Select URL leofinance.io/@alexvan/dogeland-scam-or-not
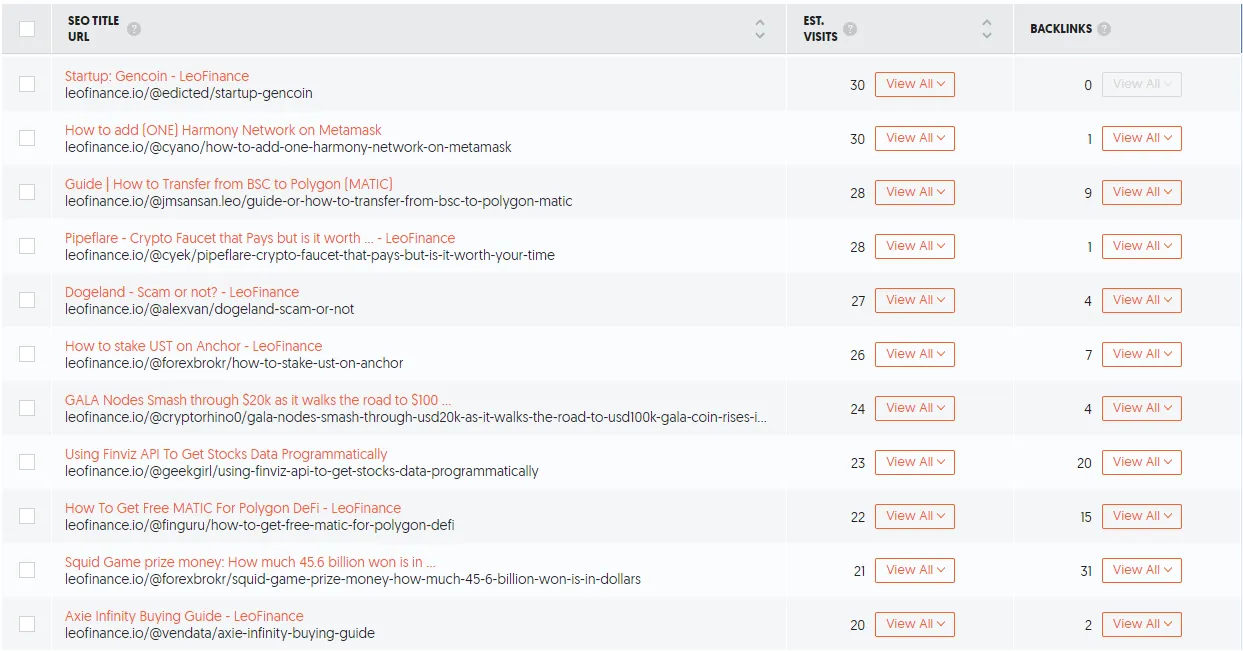 tap(210, 309)
